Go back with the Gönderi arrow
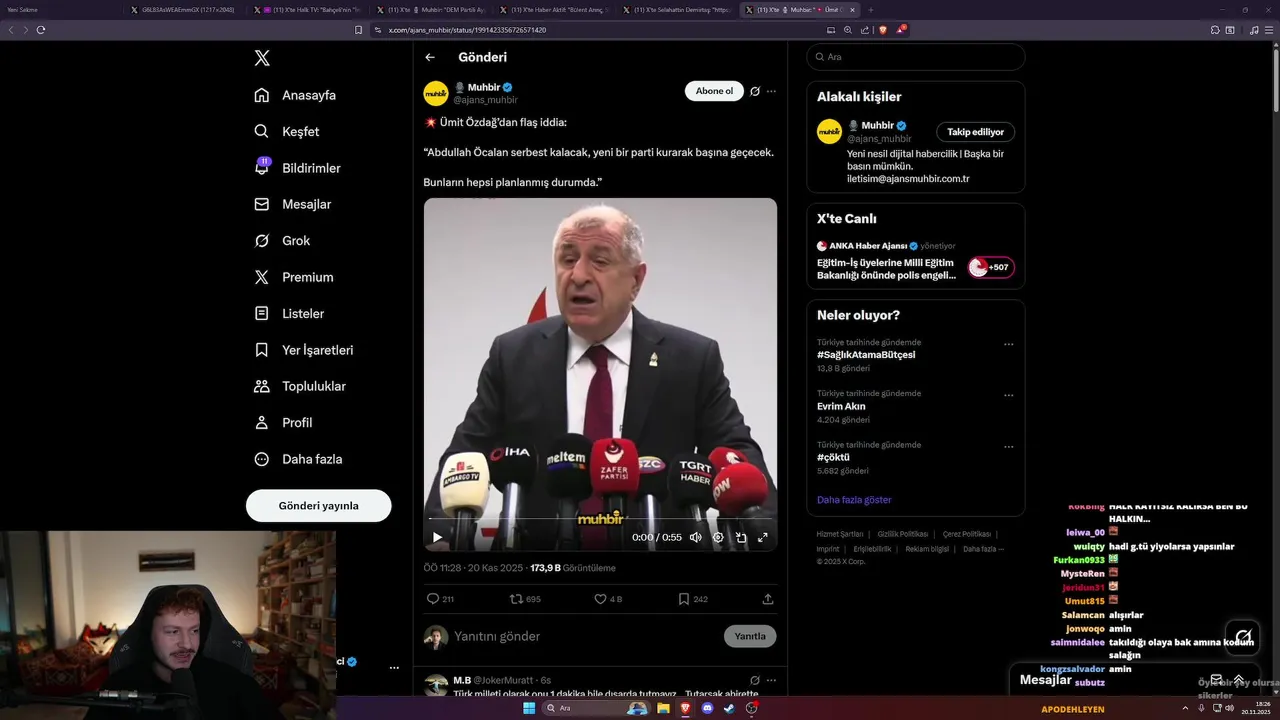This screenshot has width=1280, height=720. (x=430, y=57)
